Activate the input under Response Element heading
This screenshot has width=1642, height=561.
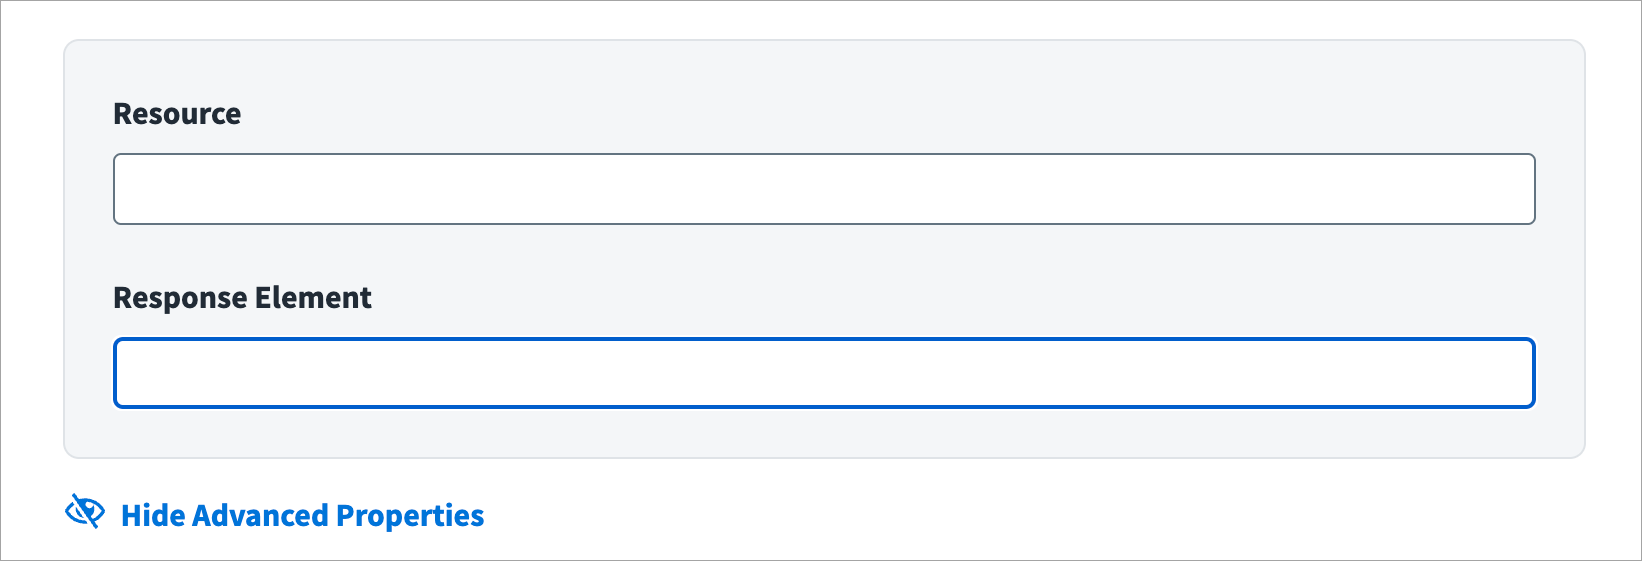point(824,373)
